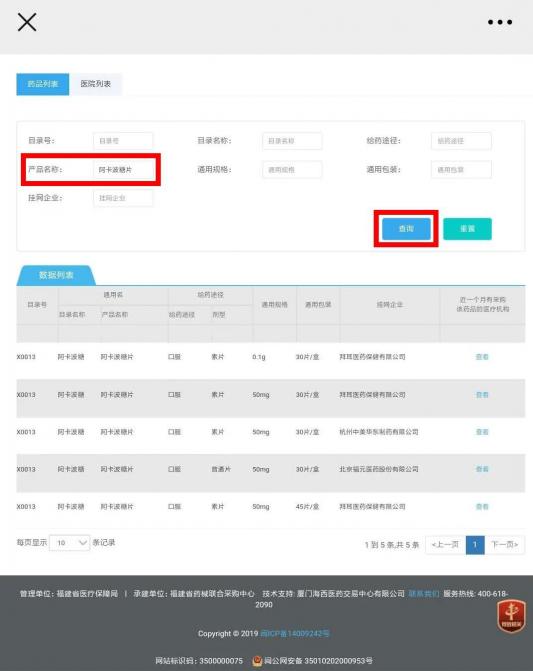
Task: Click the blue 查询 search button
Action: click(x=406, y=229)
